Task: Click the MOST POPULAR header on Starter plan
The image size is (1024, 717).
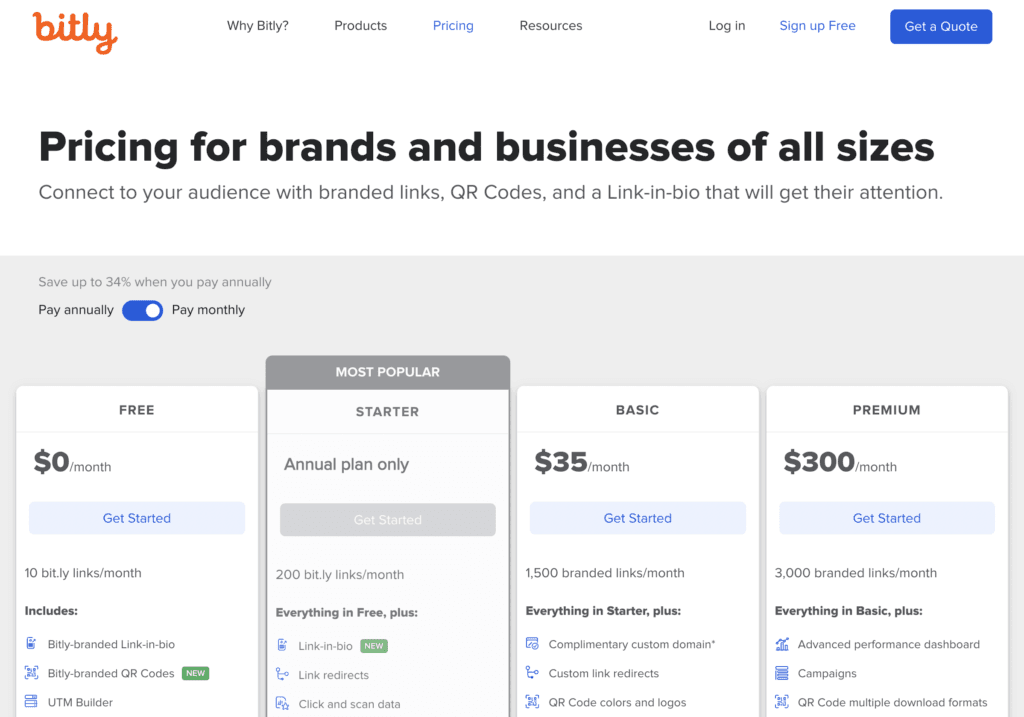Action: (x=387, y=371)
